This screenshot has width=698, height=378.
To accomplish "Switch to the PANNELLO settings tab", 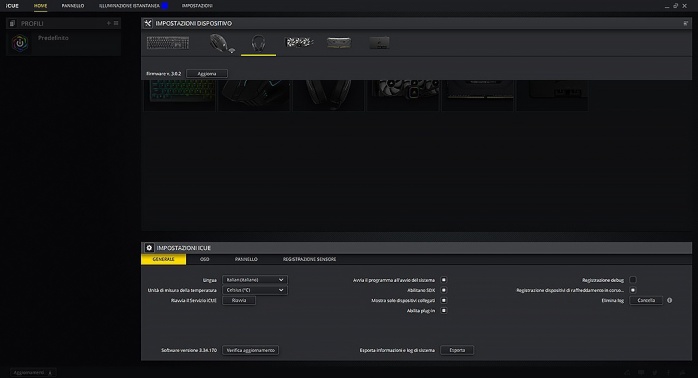I will [246, 259].
